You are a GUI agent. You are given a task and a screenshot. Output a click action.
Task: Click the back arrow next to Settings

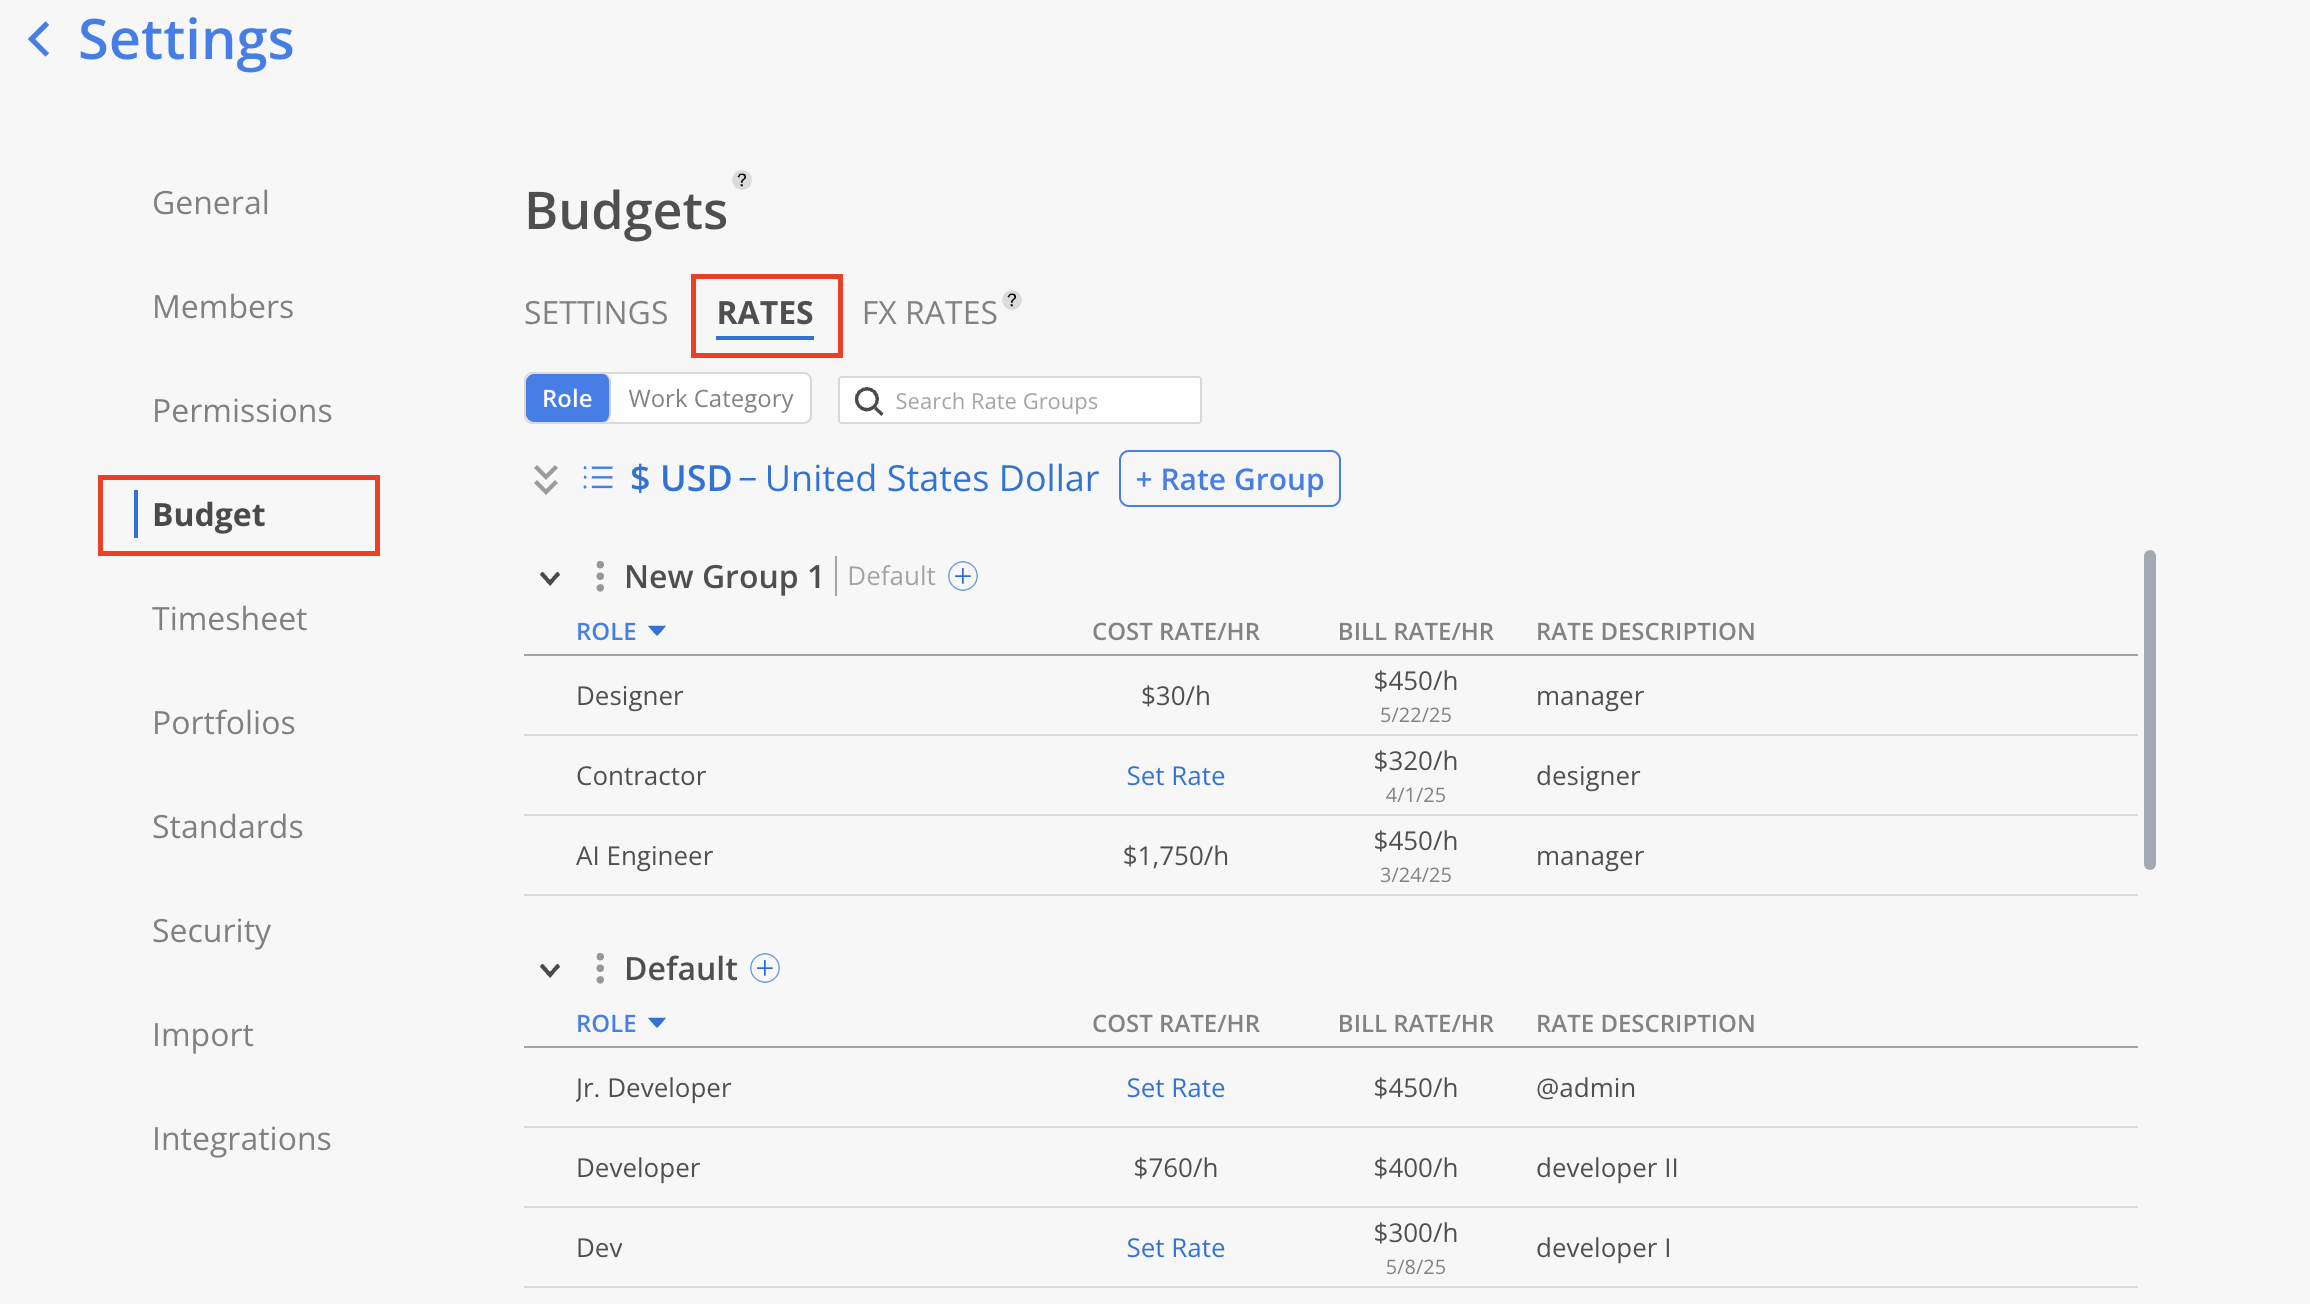tap(40, 40)
